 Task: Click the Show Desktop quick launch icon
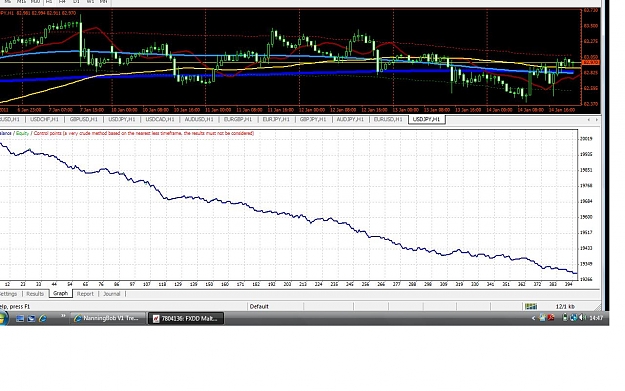point(20,318)
